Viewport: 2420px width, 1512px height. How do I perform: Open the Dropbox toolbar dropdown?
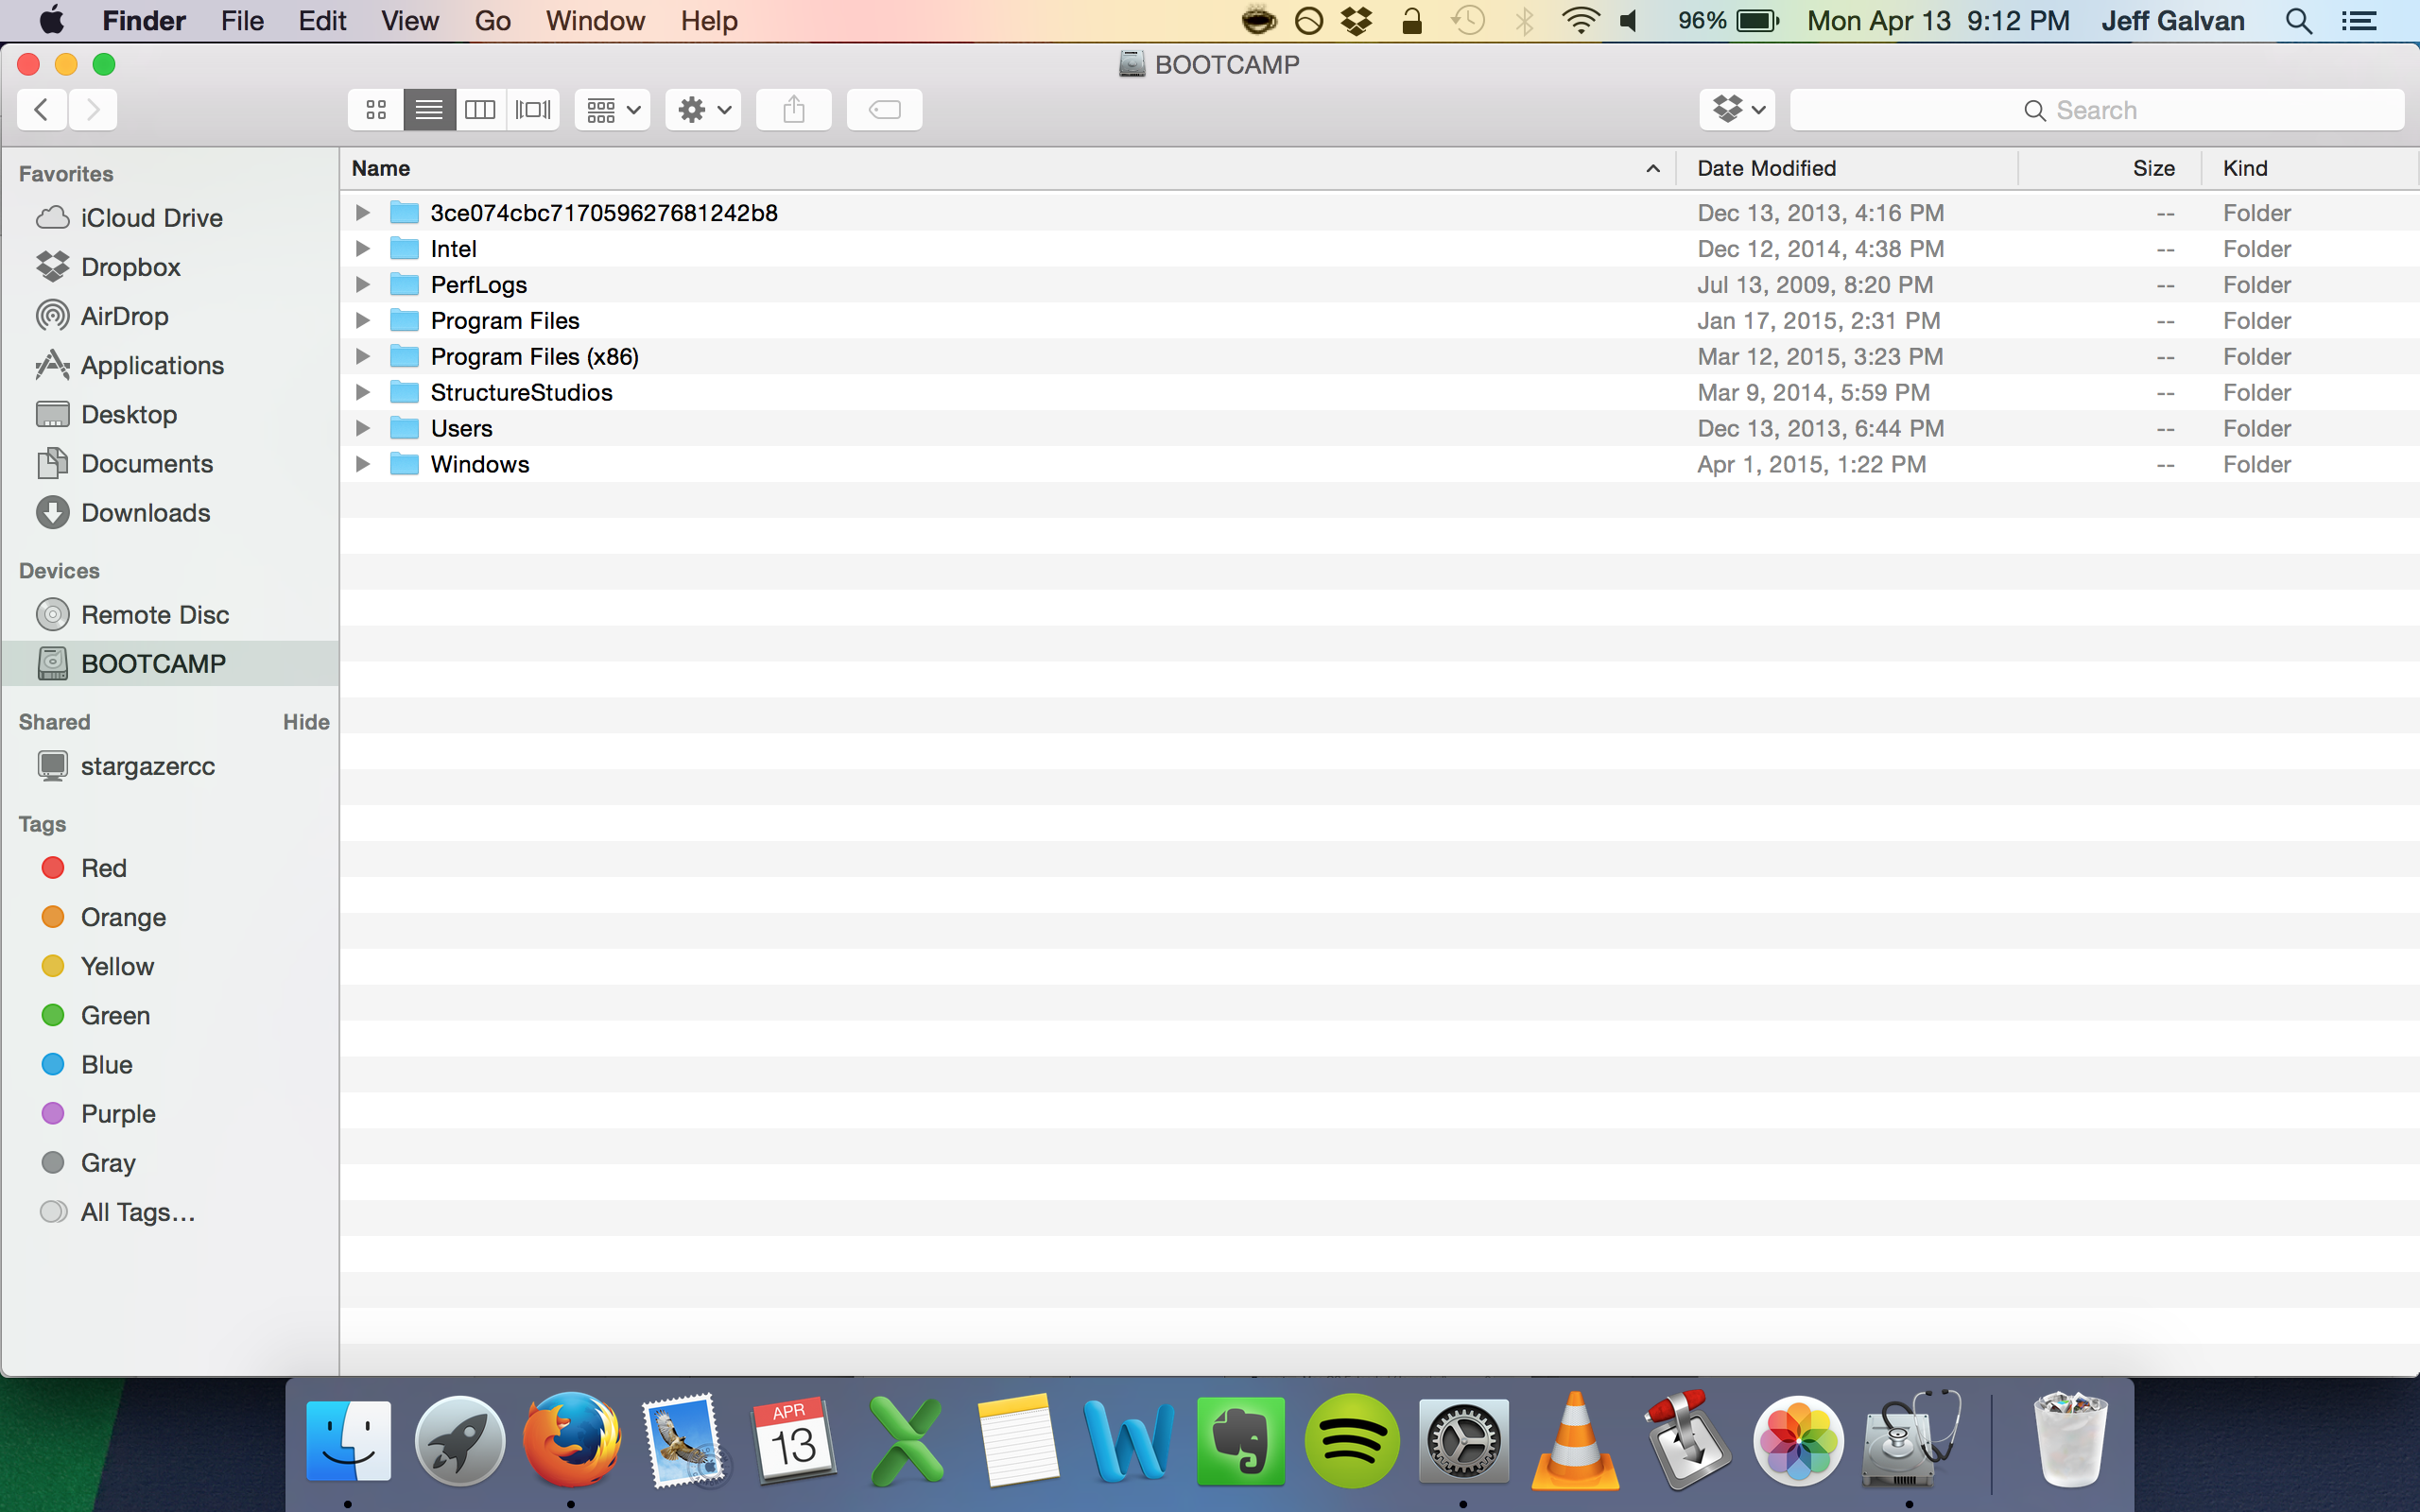pyautogui.click(x=1737, y=110)
